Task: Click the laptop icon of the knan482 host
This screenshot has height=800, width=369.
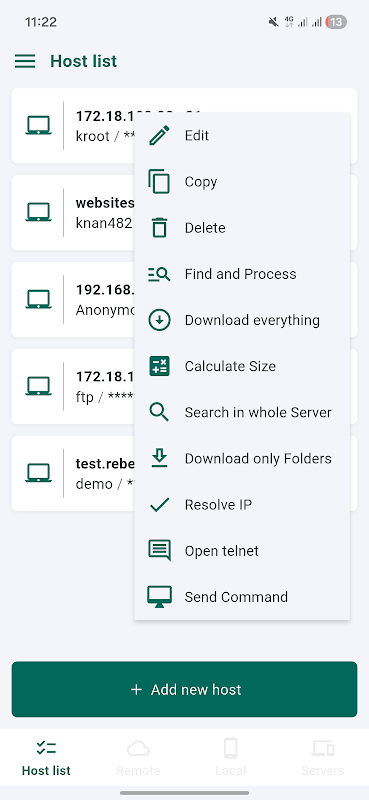Action: pyautogui.click(x=38, y=212)
